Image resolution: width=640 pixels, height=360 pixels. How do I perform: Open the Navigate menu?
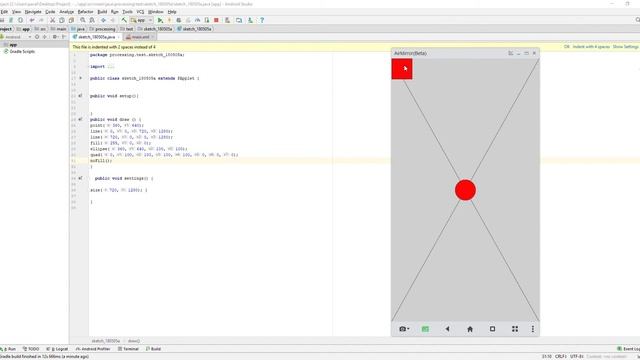click(x=33, y=12)
